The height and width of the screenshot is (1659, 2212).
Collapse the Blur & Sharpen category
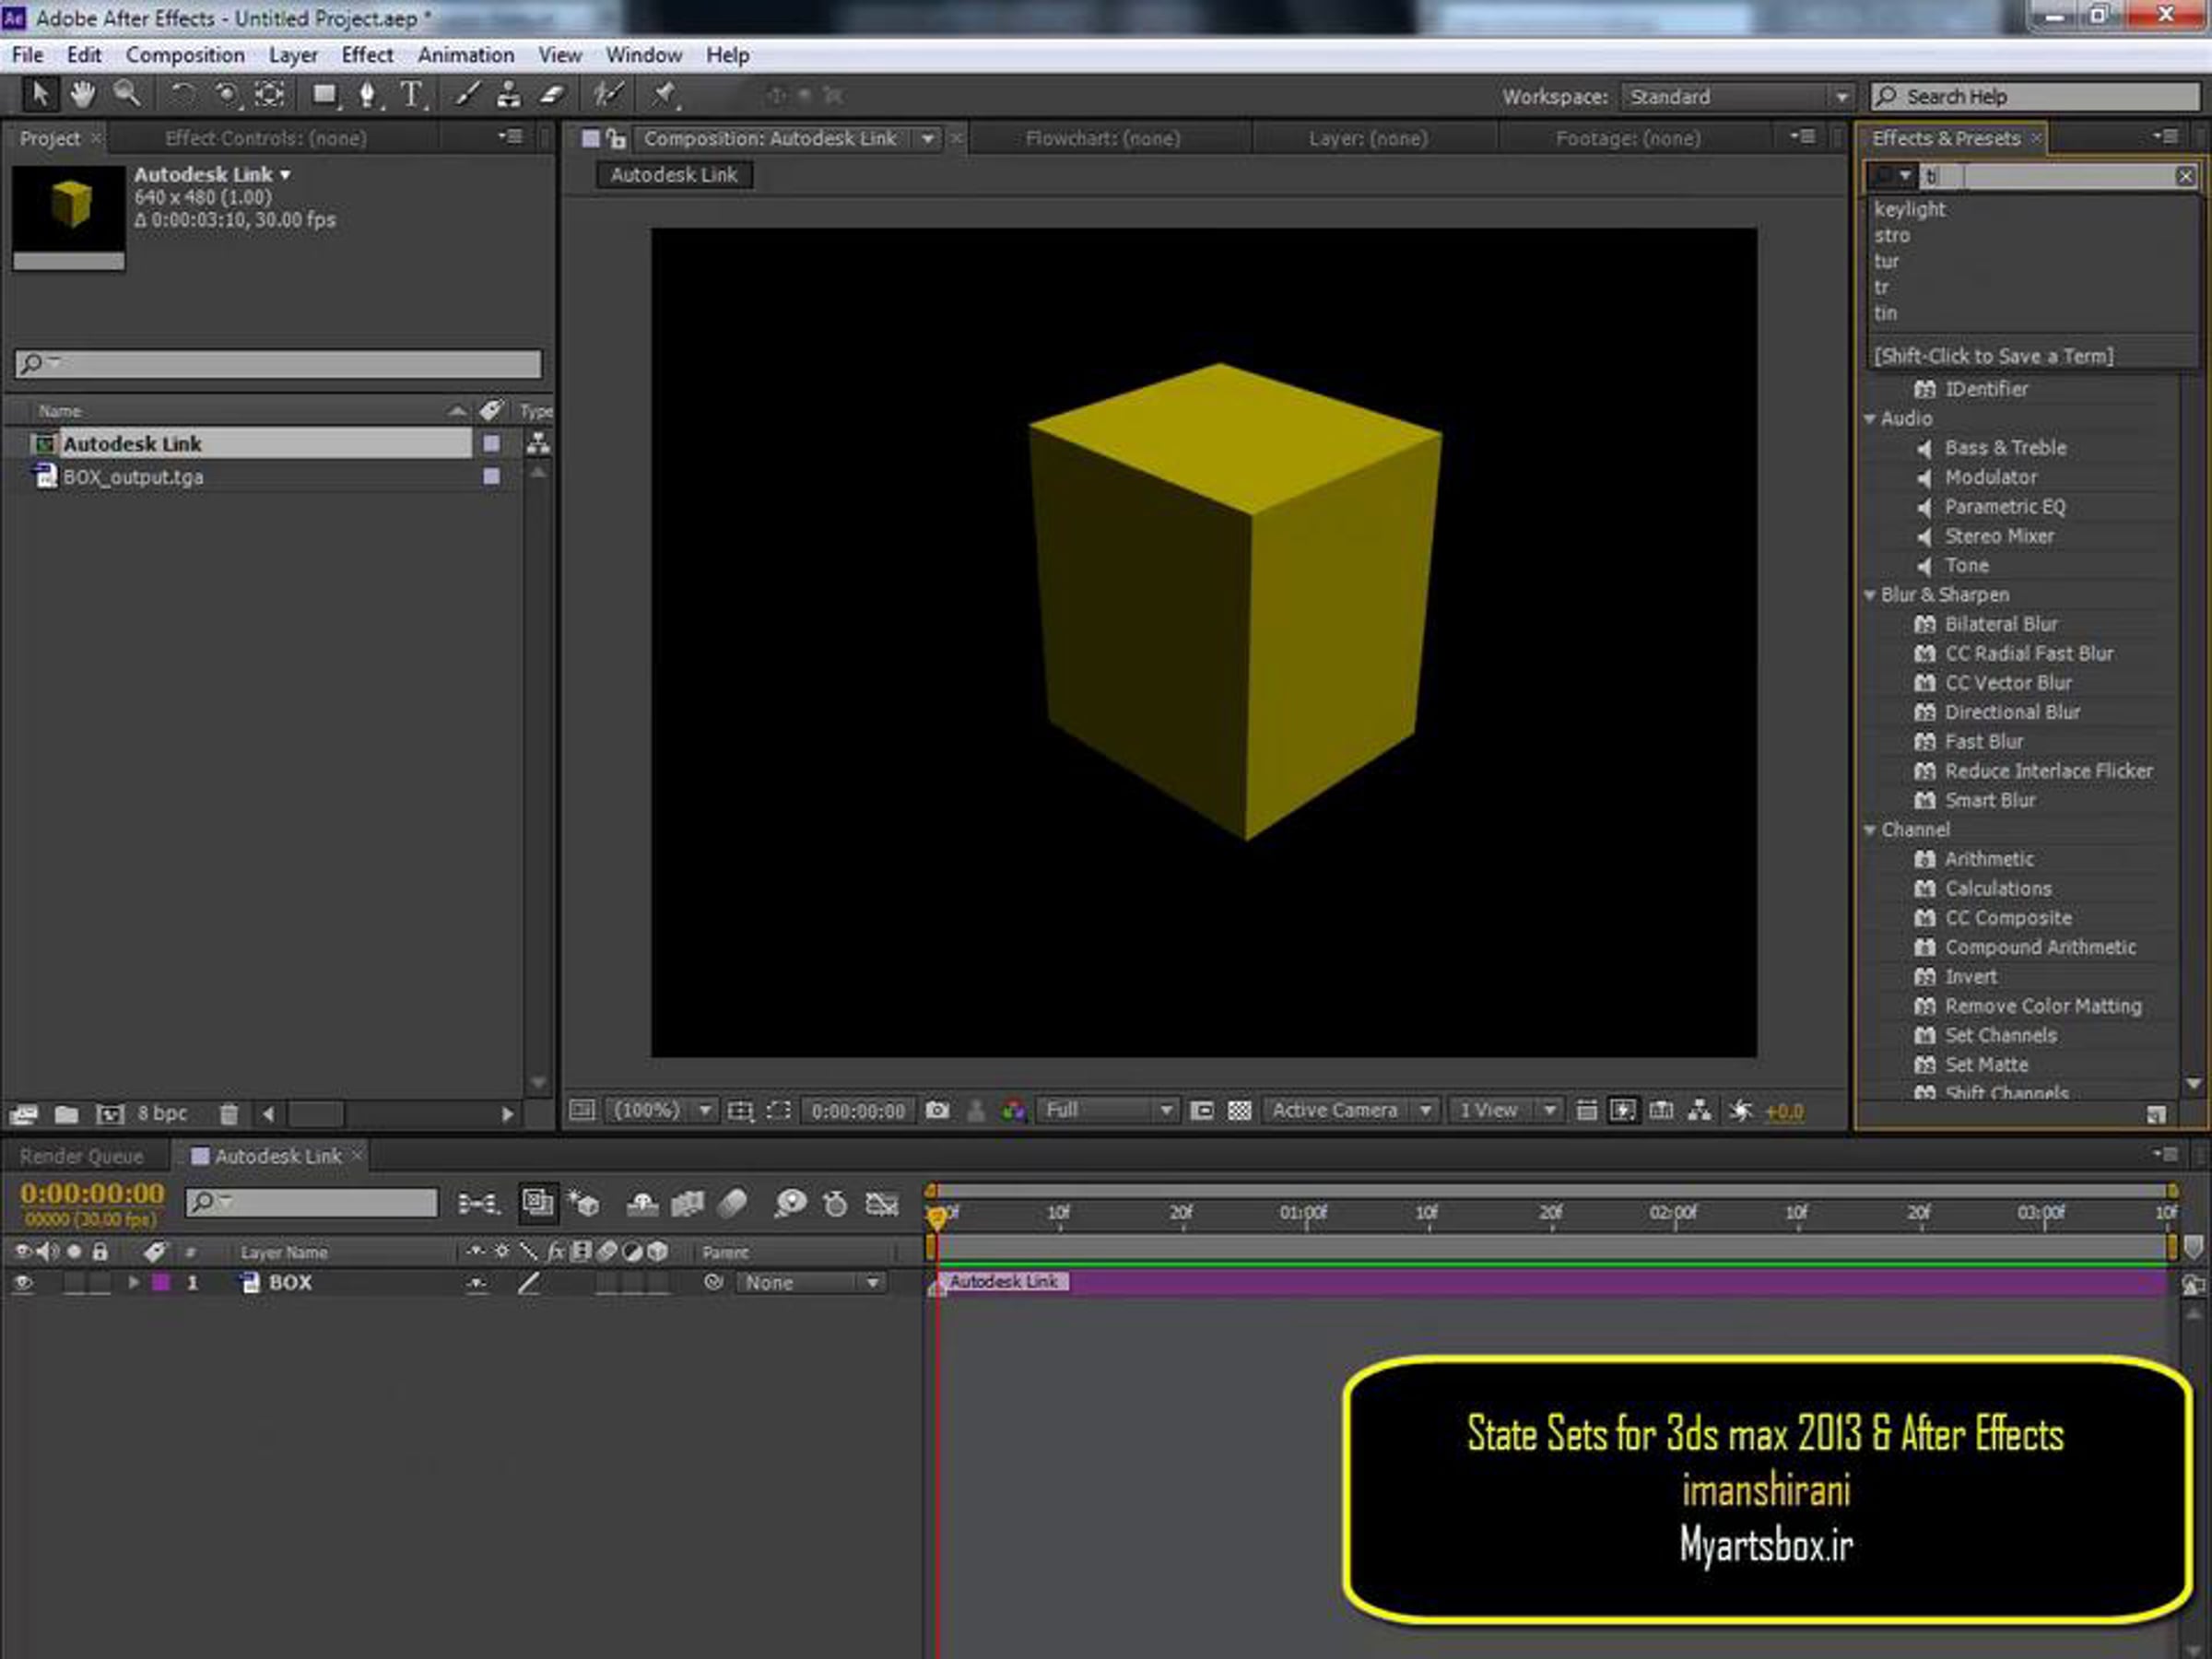tap(1870, 595)
